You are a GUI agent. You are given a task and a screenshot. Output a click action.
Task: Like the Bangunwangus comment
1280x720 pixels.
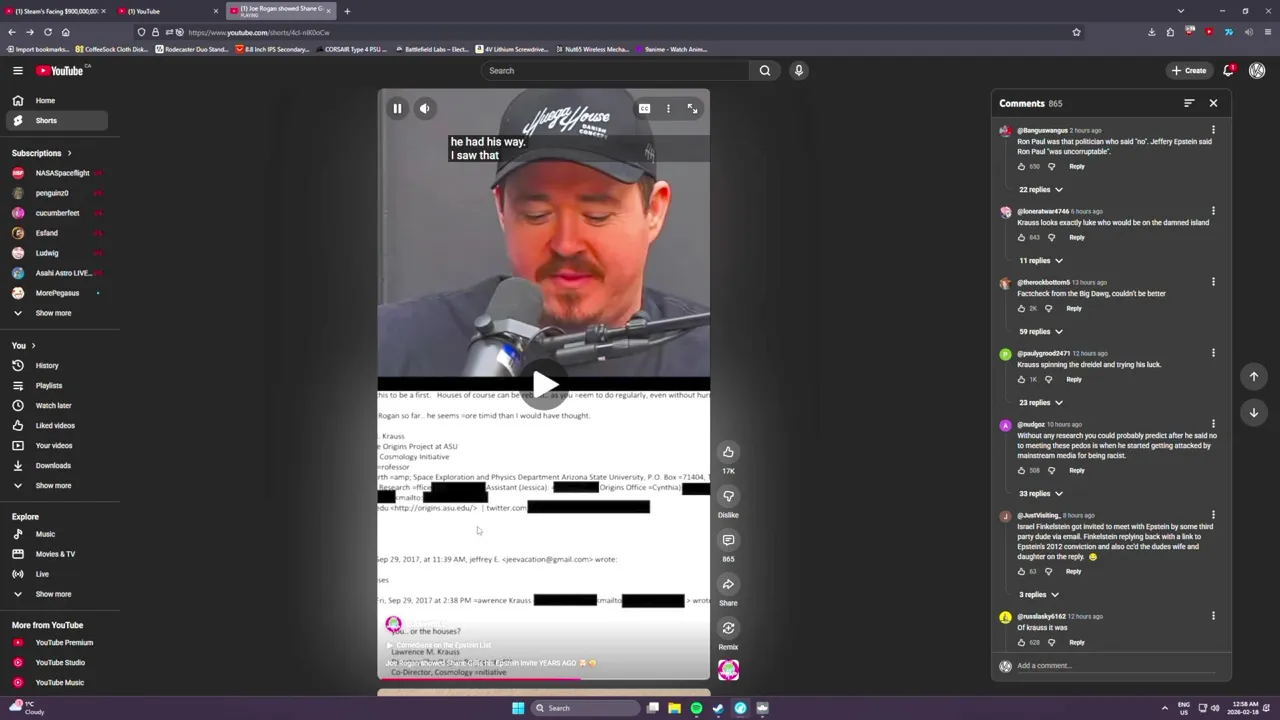(x=1021, y=166)
